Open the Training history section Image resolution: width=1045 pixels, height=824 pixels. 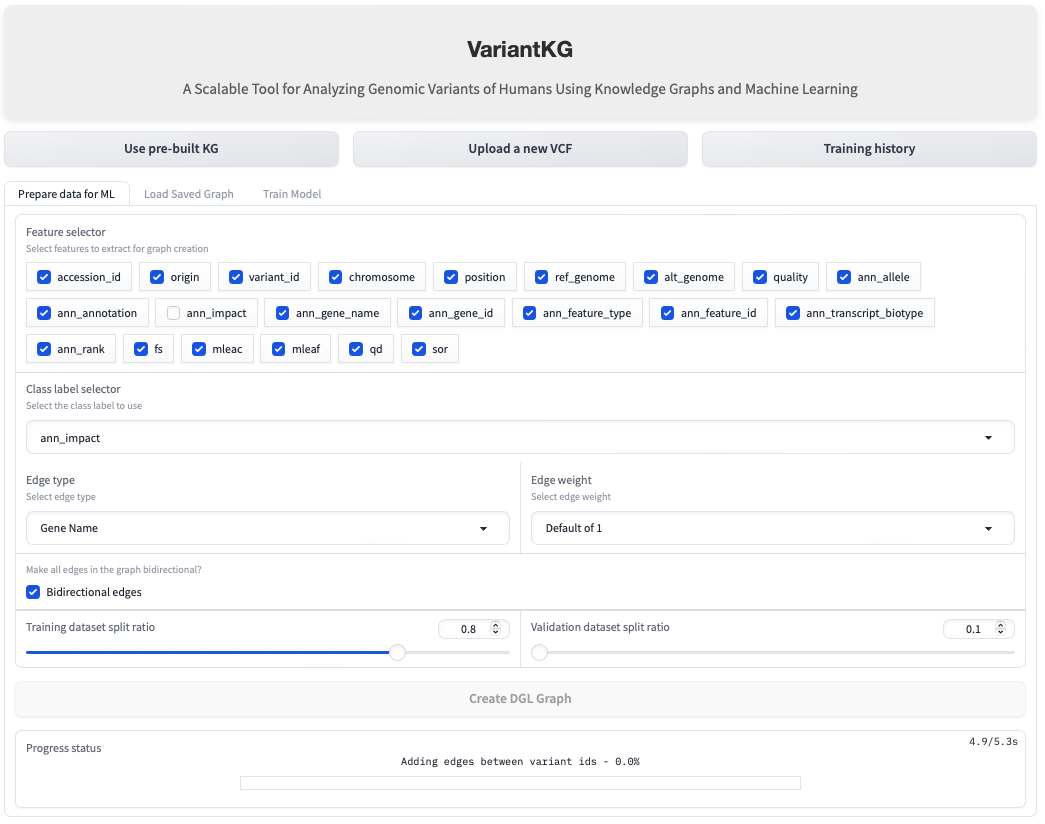point(869,149)
